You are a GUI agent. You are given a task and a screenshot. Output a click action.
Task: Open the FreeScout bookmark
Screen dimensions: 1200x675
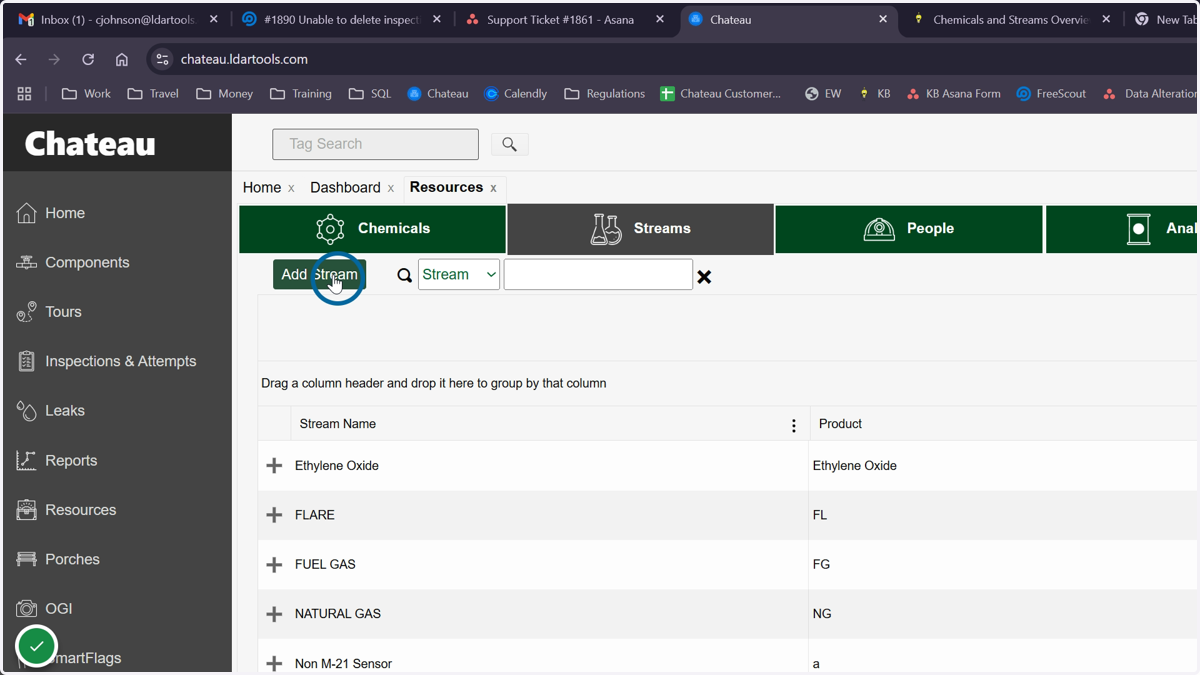coord(1051,93)
